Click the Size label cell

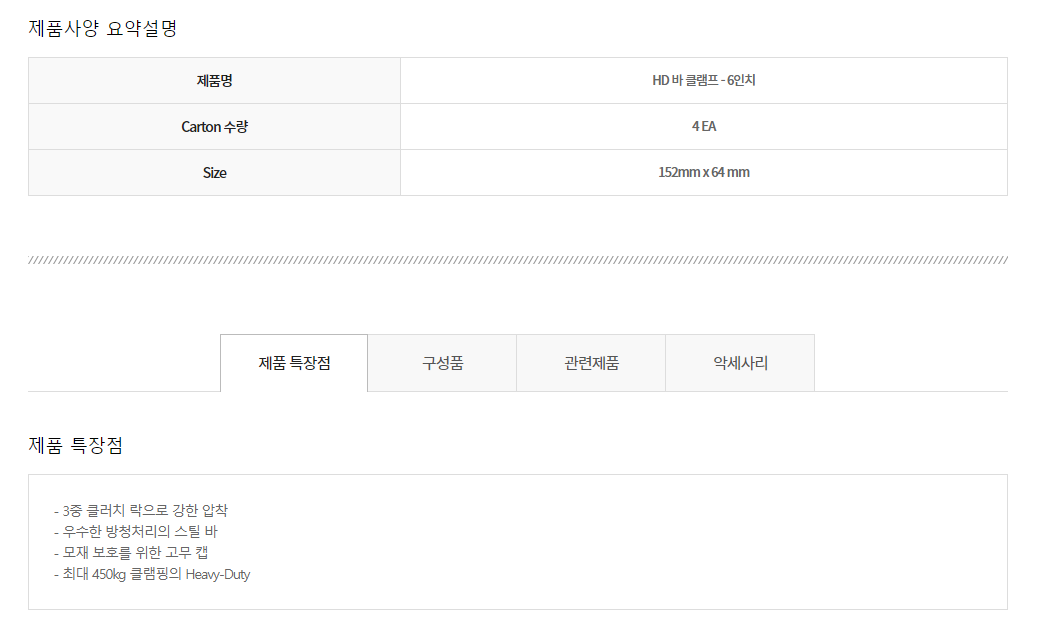[x=214, y=173]
